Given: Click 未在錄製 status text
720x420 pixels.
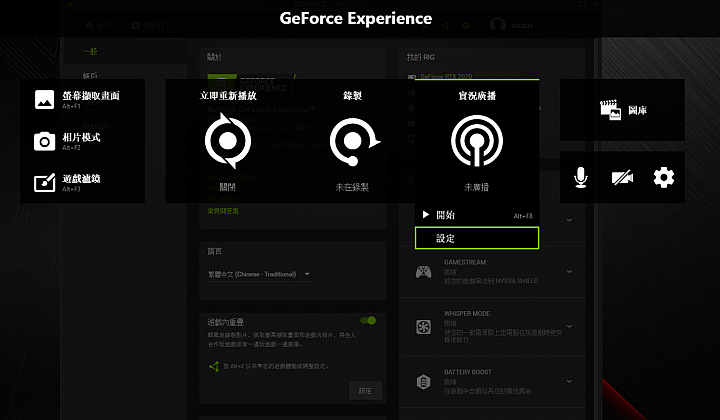Looking at the screenshot, I should coord(352,187).
